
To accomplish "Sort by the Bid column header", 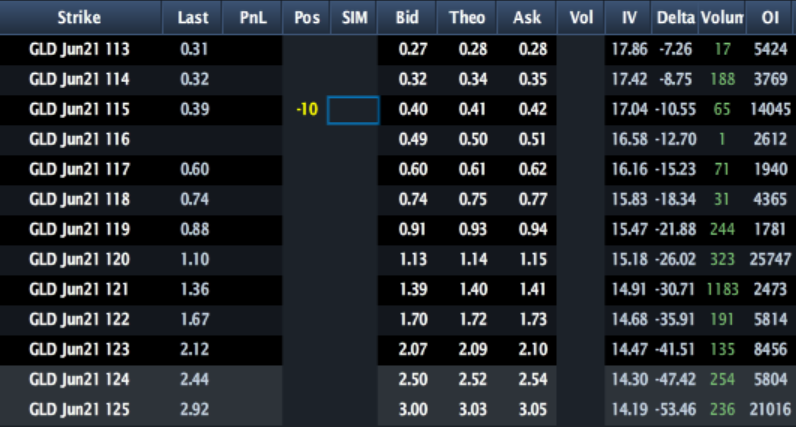I will tap(407, 18).
